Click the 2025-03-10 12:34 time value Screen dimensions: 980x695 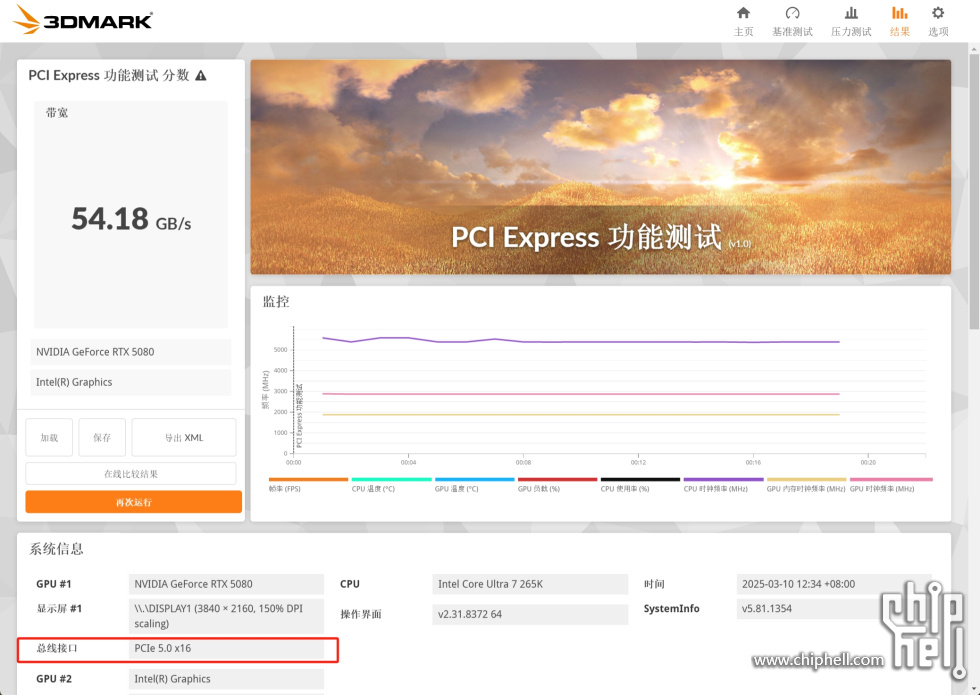834,584
